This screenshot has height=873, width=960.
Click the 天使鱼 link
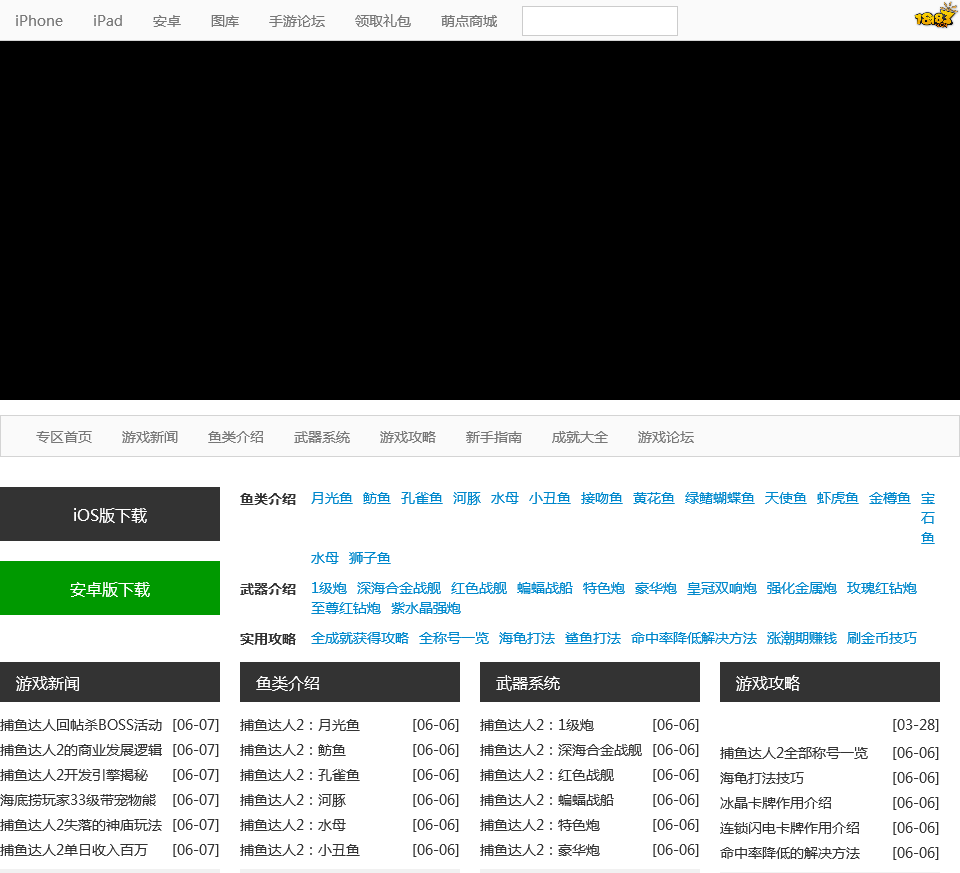[786, 498]
